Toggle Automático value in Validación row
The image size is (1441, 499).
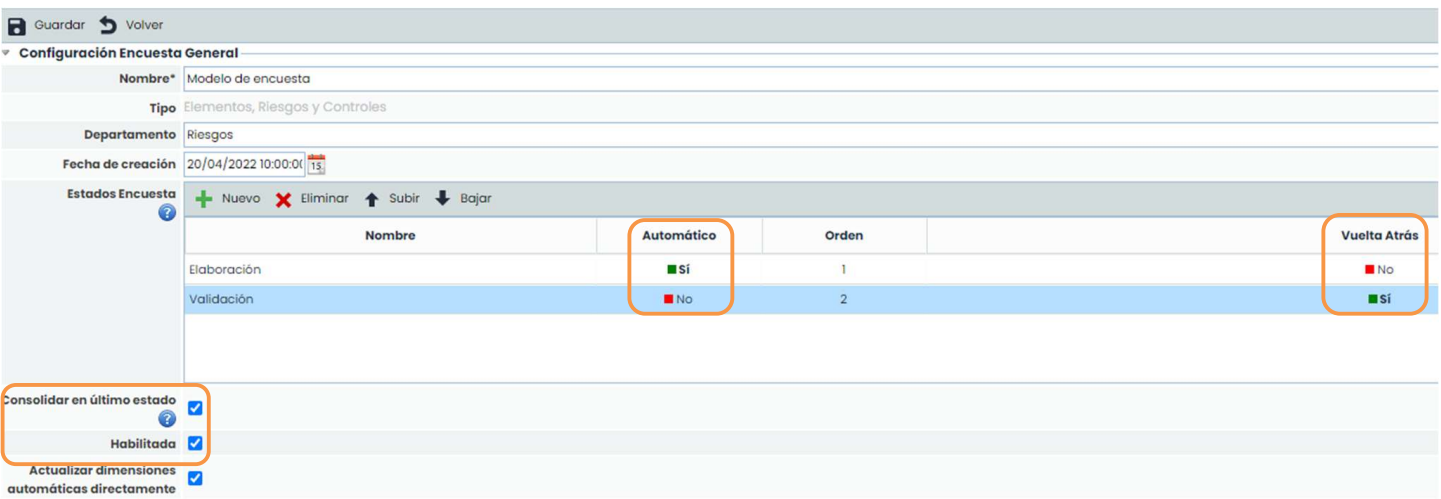(678, 299)
